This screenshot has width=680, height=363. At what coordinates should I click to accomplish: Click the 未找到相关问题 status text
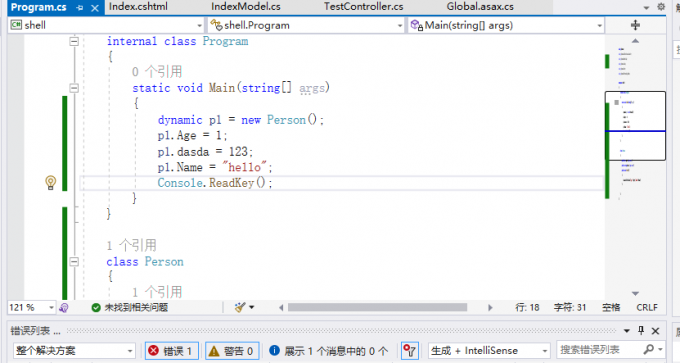136,307
